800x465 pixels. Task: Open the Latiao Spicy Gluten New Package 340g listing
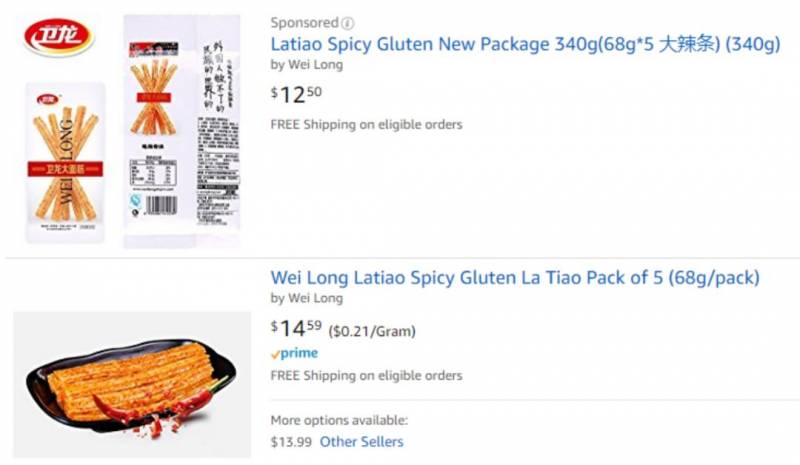525,45
